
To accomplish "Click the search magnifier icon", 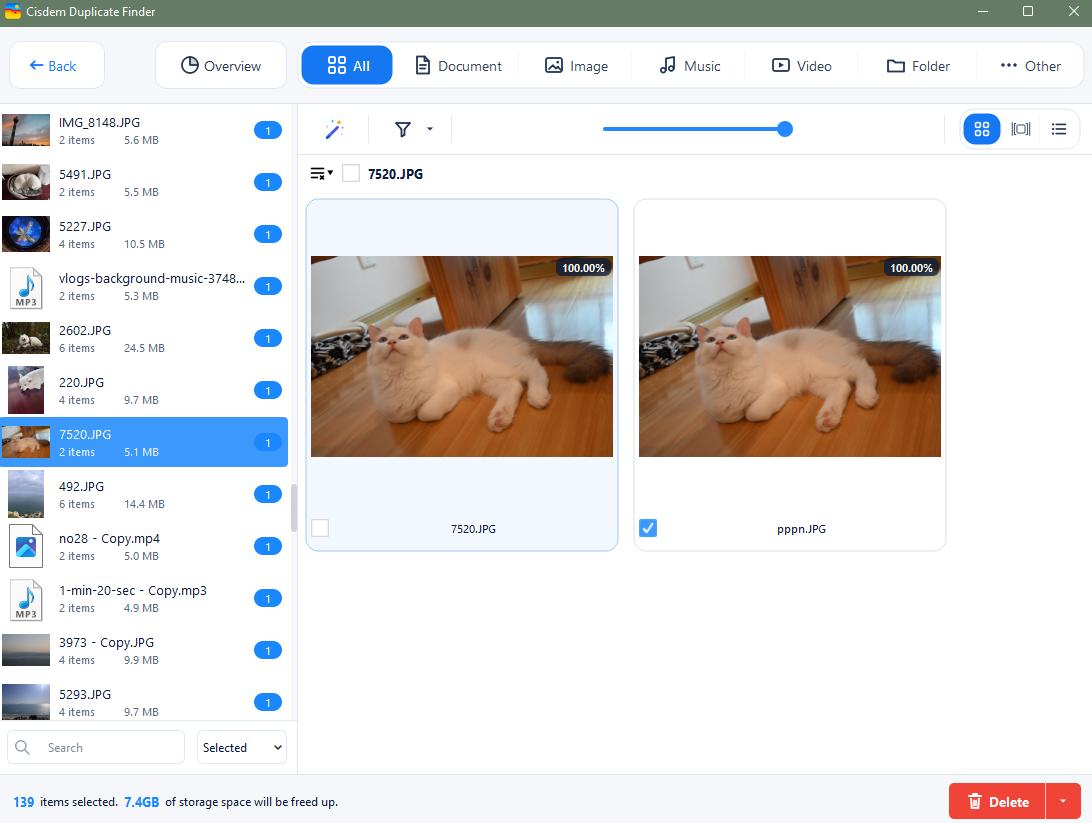I will [x=22, y=747].
